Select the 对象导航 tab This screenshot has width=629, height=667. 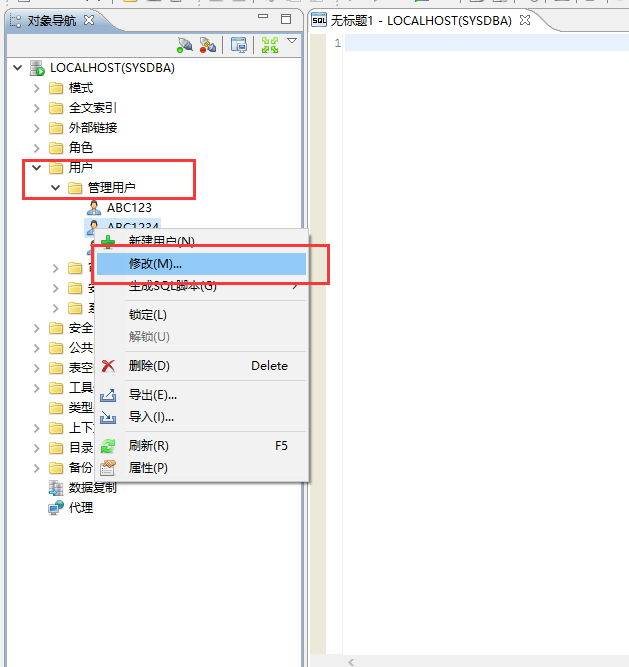pos(51,20)
